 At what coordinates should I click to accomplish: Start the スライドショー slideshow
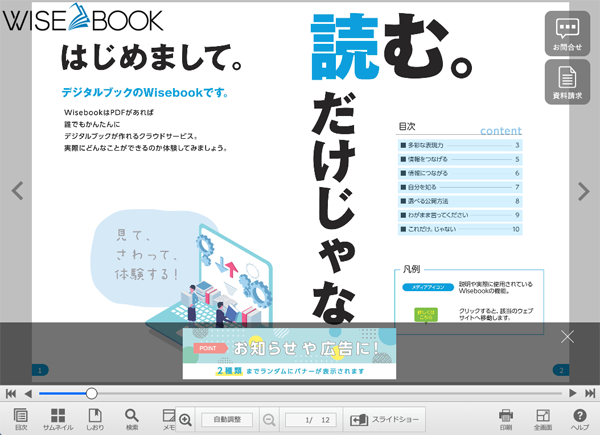[385, 420]
